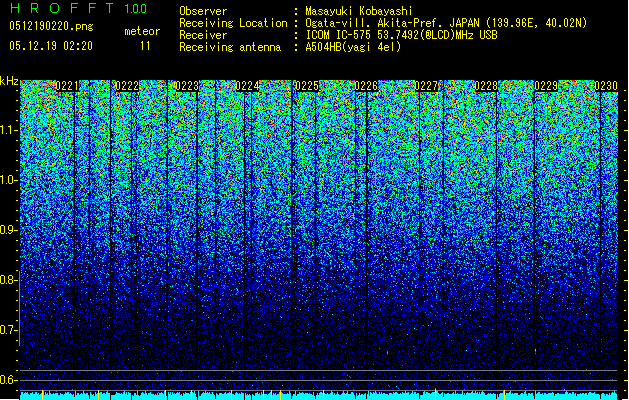Click the Receiving antenna label

(230, 47)
